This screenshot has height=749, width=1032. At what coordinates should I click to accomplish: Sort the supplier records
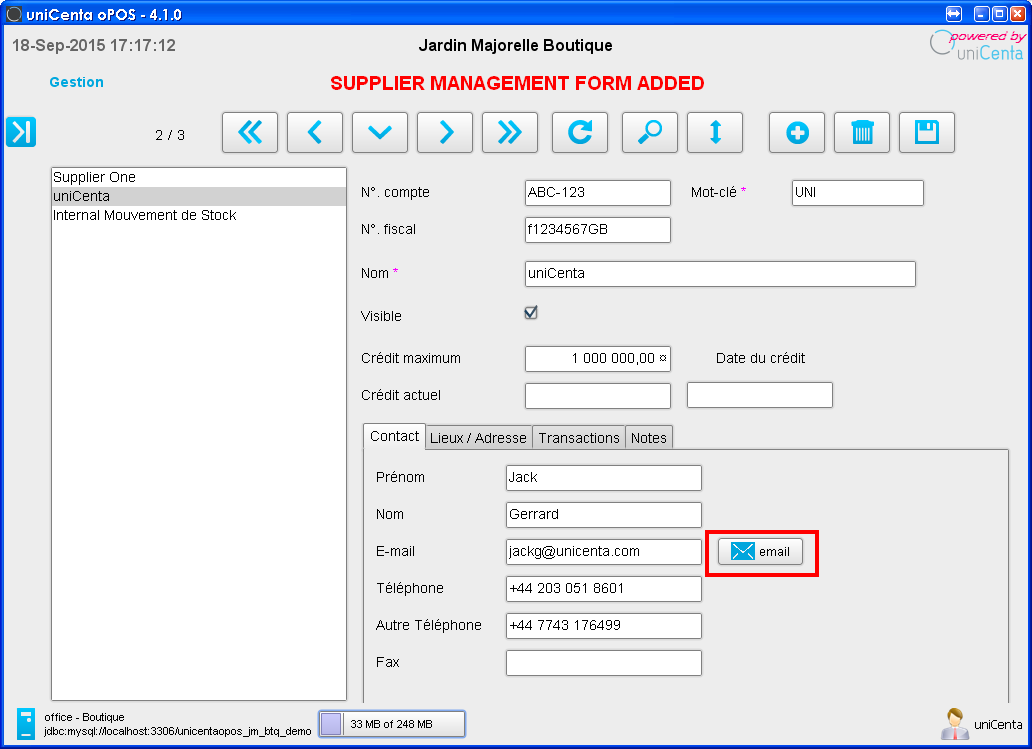pyautogui.click(x=715, y=131)
